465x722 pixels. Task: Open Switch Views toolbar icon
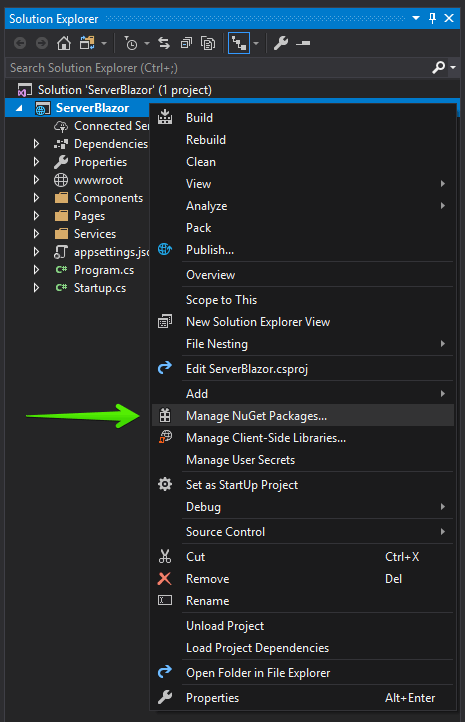coord(87,43)
